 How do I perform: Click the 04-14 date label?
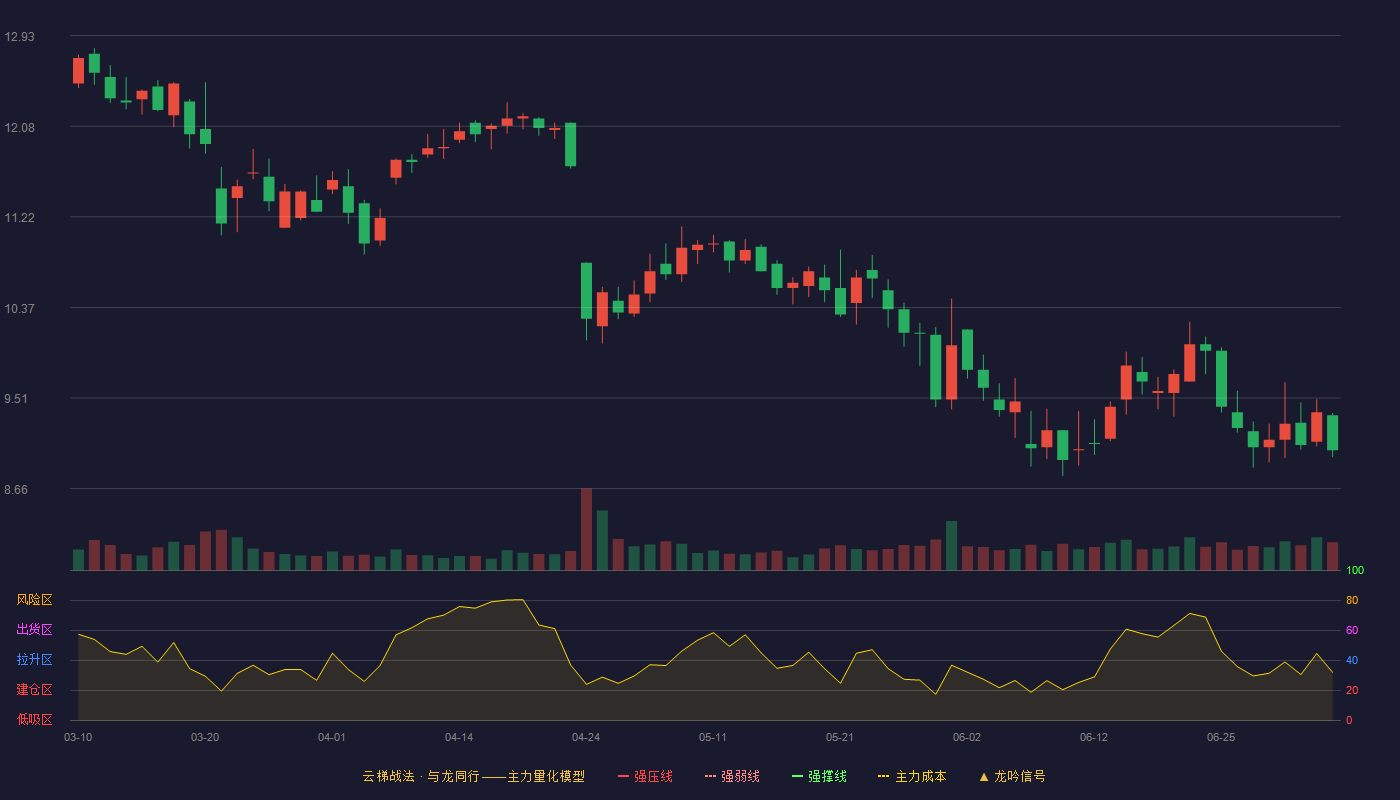459,737
